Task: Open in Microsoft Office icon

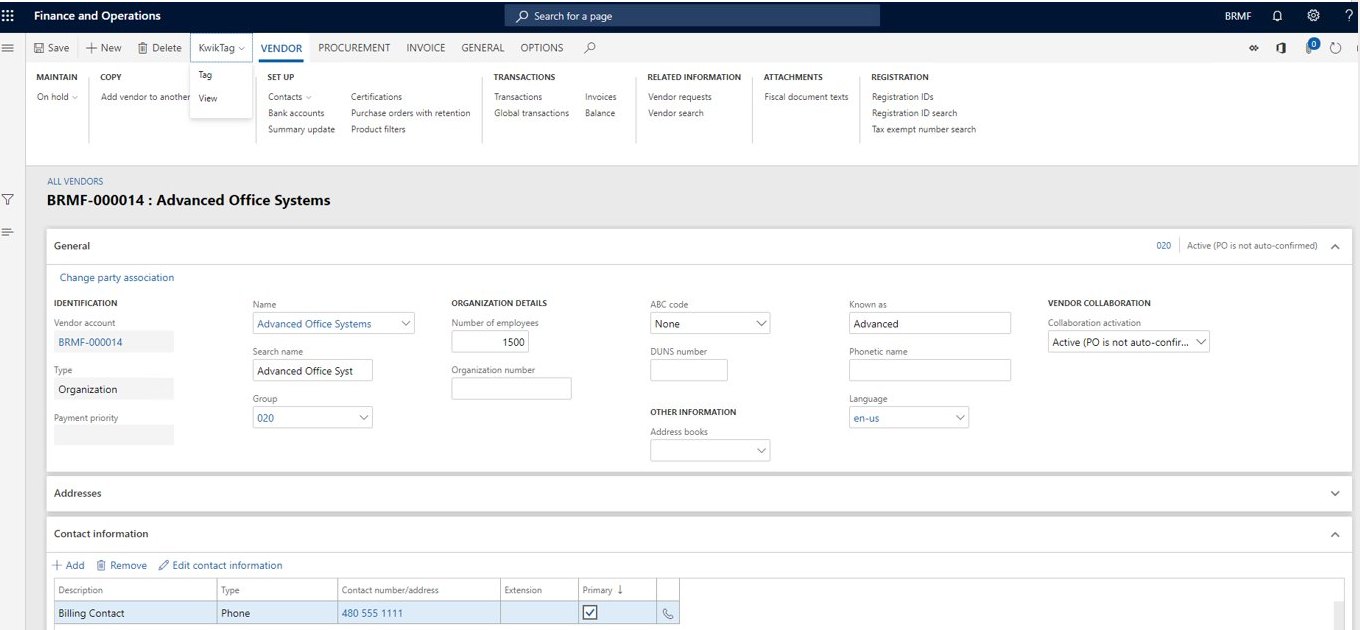Action: point(1281,48)
